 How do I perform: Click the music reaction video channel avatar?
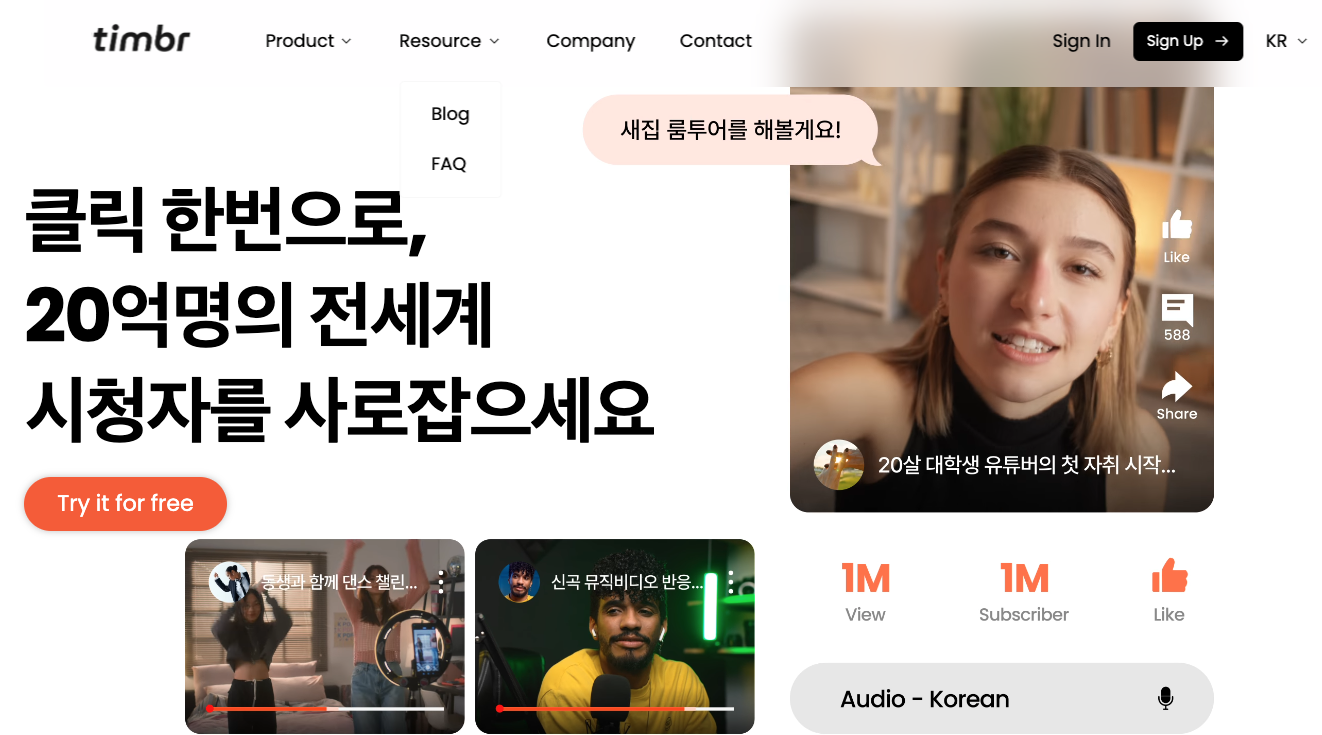pos(520,582)
